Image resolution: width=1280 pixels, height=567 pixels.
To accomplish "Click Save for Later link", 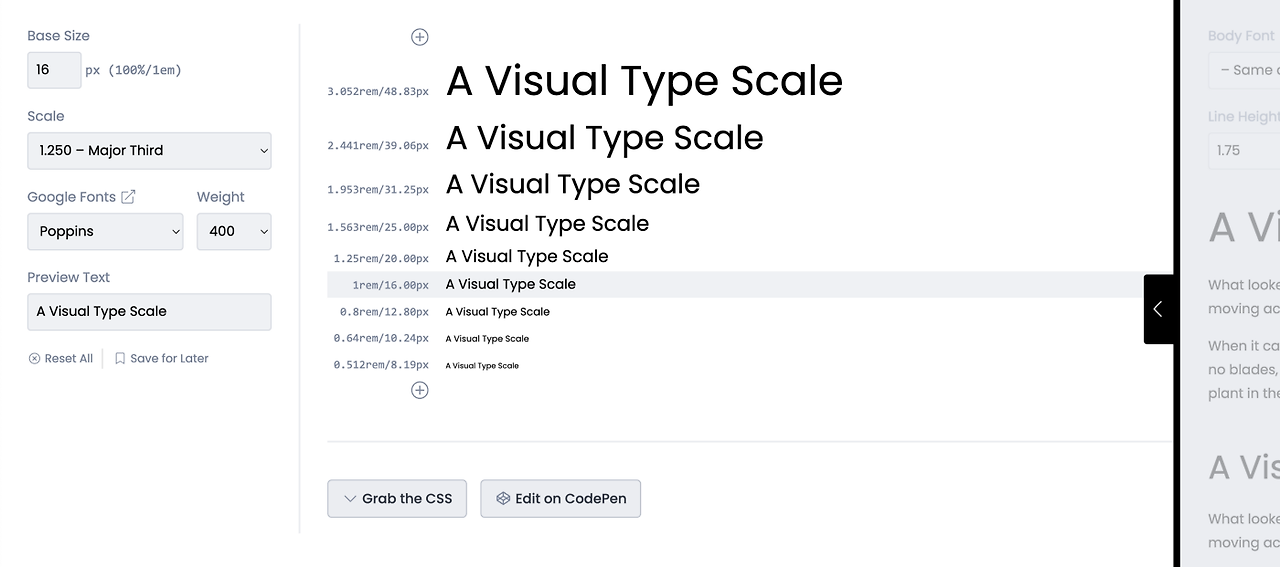I will point(161,358).
